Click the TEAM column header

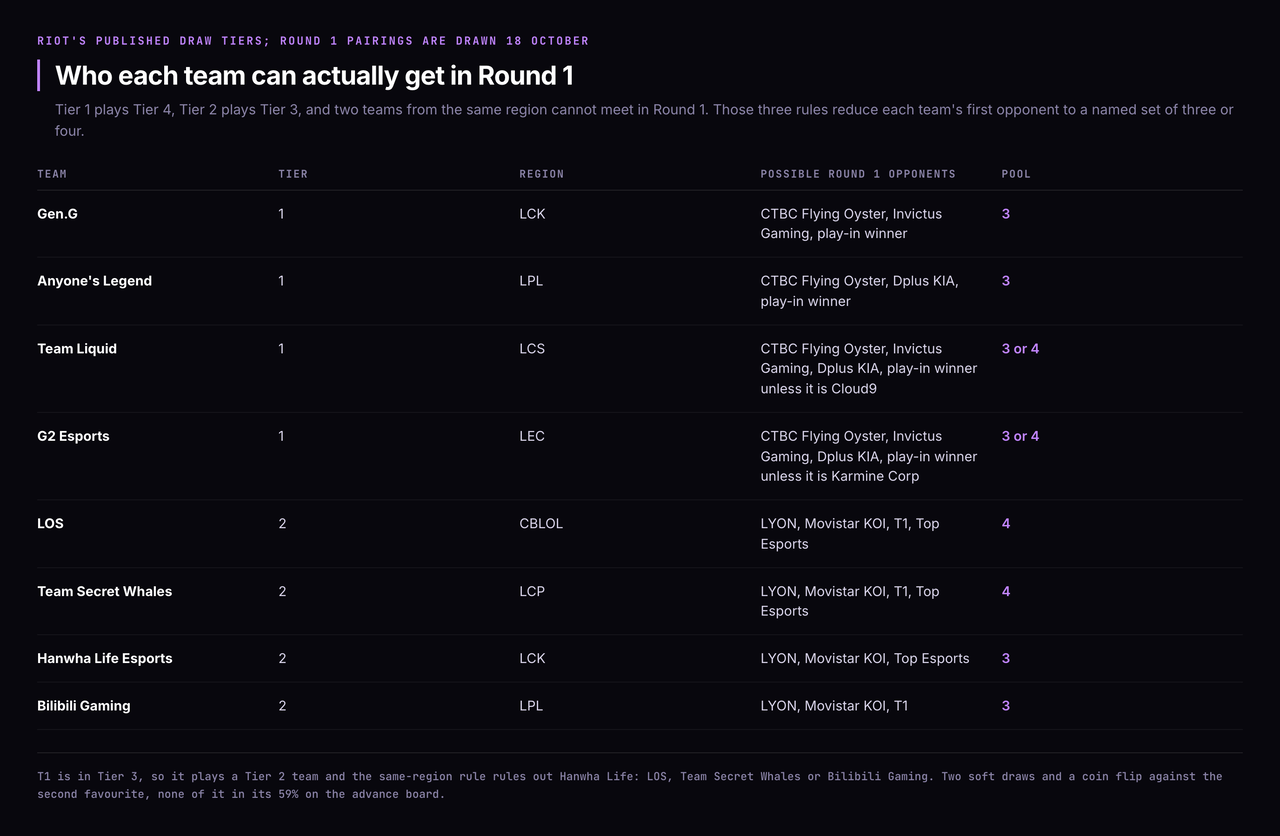click(x=52, y=174)
